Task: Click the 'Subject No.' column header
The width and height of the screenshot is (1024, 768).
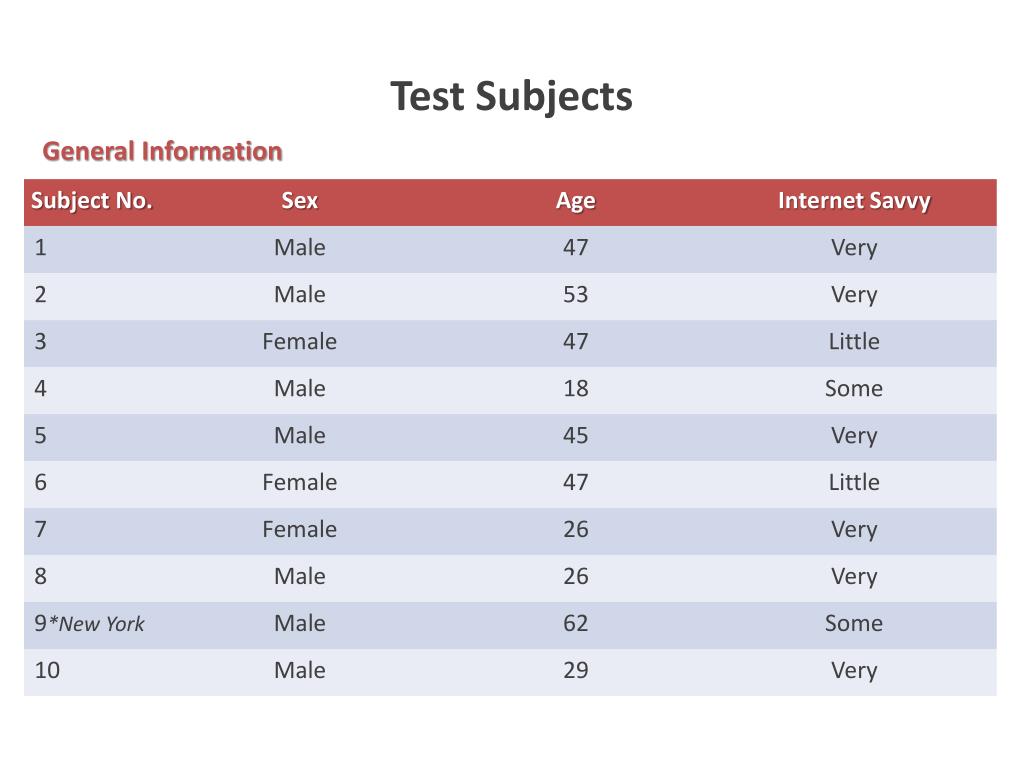Action: click(91, 201)
